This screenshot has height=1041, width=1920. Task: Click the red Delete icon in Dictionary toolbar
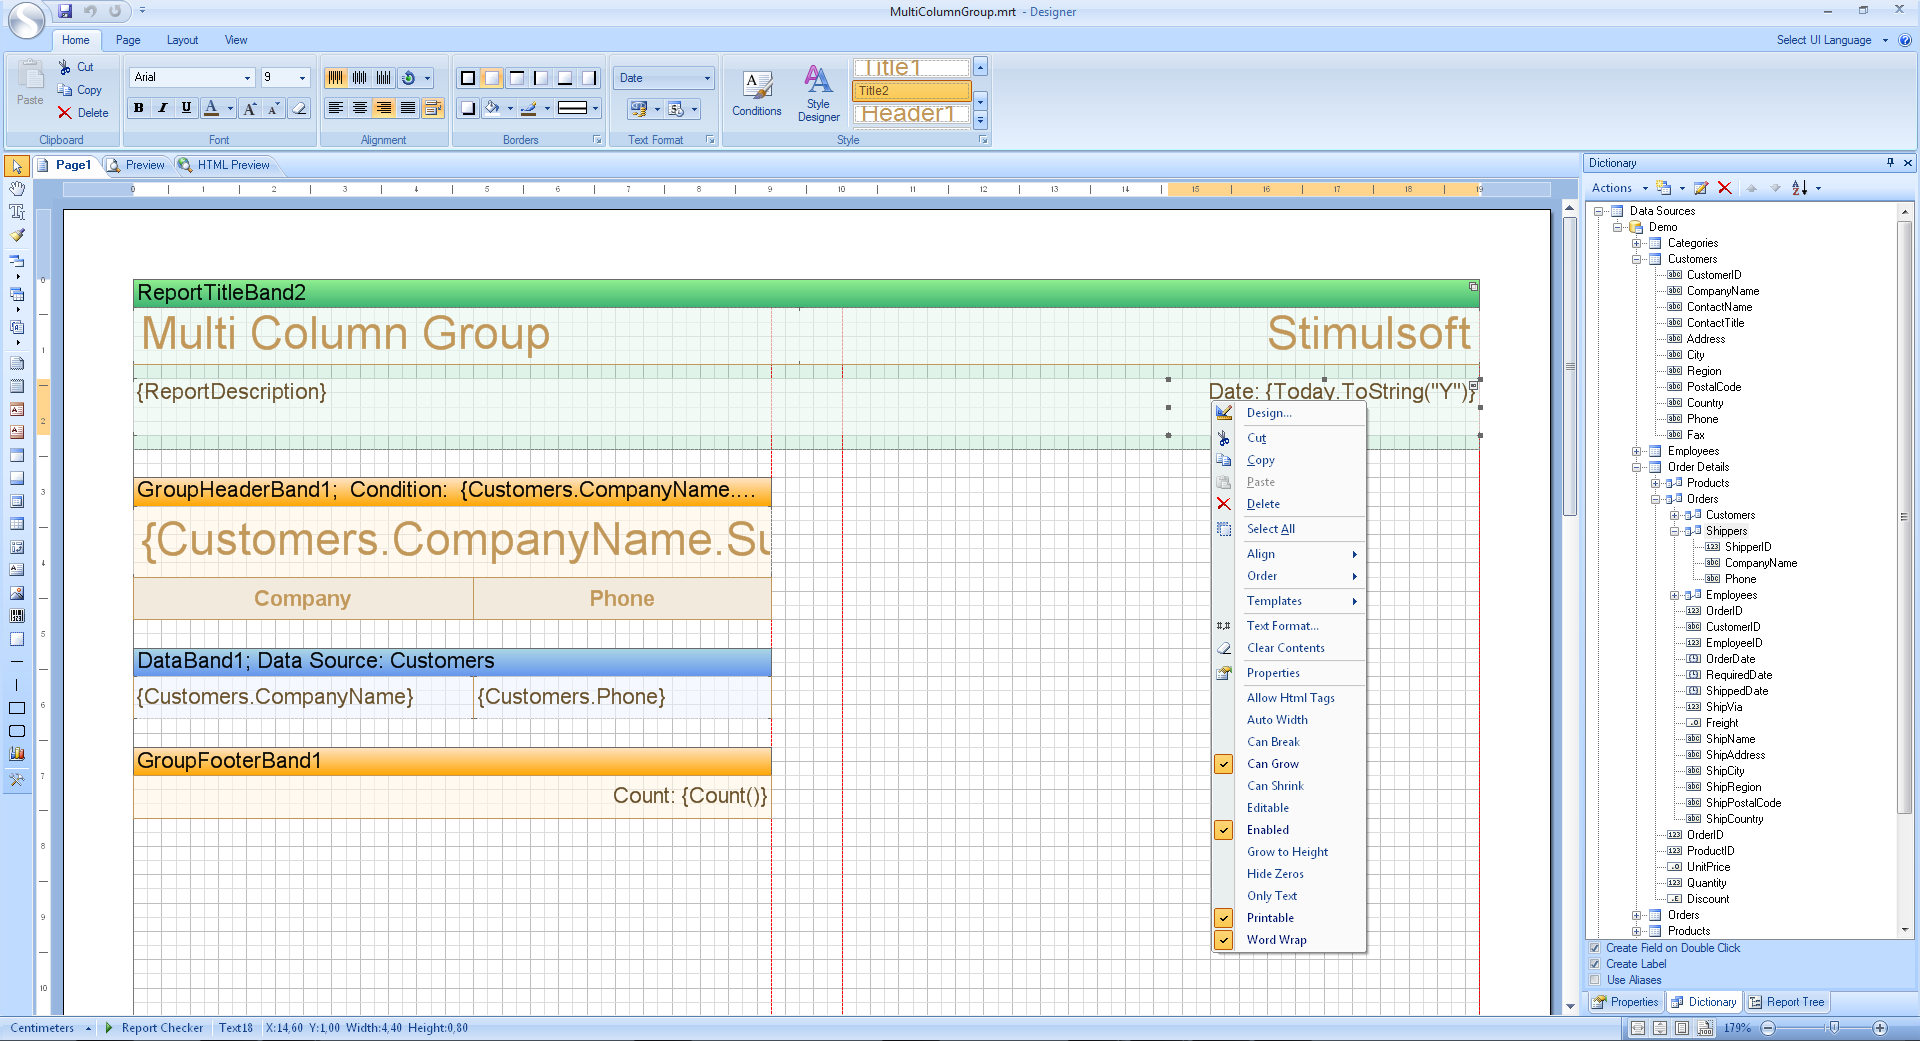[x=1724, y=188]
